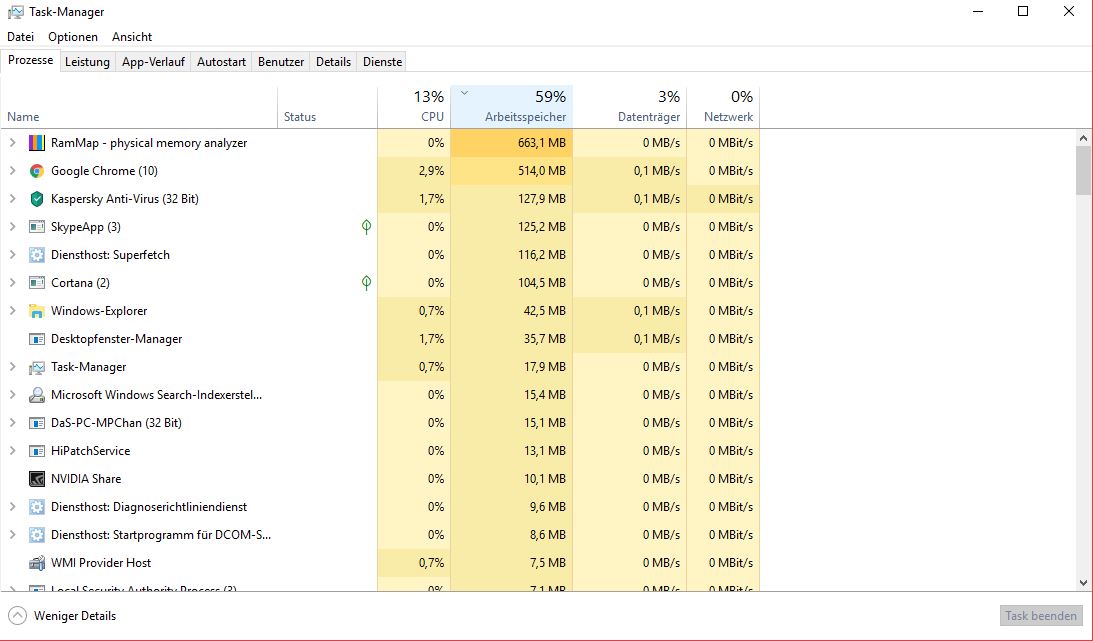Screen dimensions: 1093x641
Task: Sort by Datenträger column header
Action: (629, 107)
